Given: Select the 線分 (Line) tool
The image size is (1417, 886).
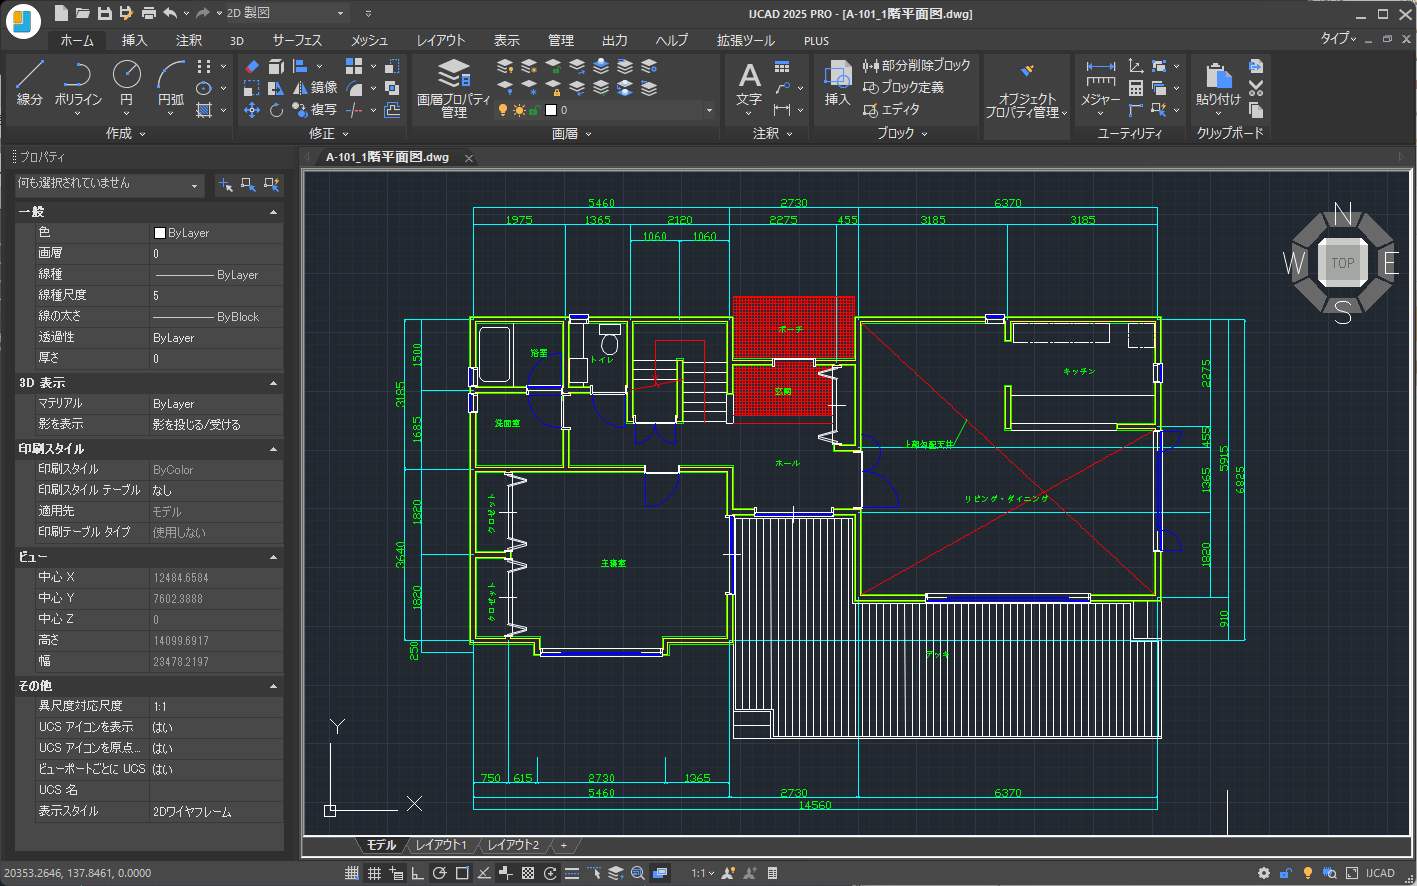Looking at the screenshot, I should pyautogui.click(x=30, y=82).
